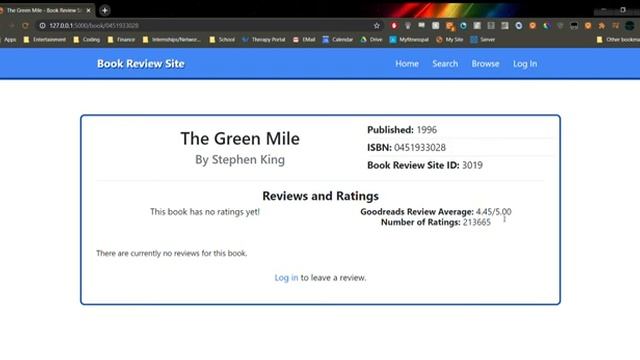
Task: Open Browse page from navbar
Action: click(485, 64)
